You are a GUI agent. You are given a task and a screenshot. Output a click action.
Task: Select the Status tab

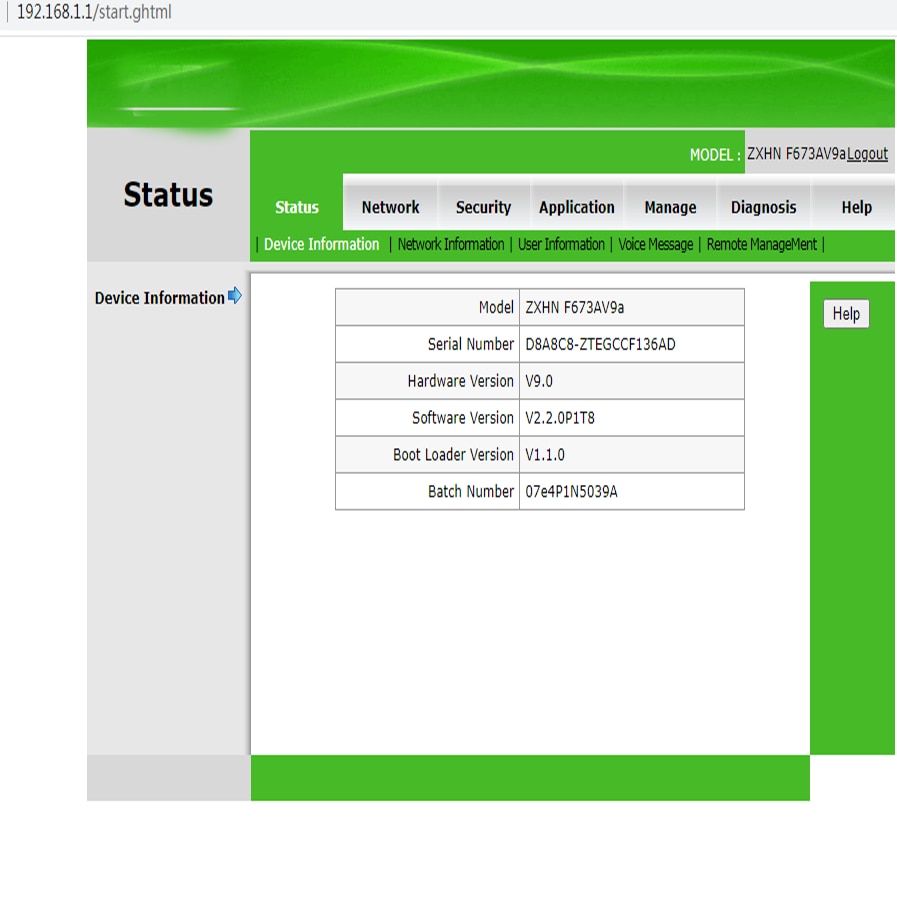(296, 207)
